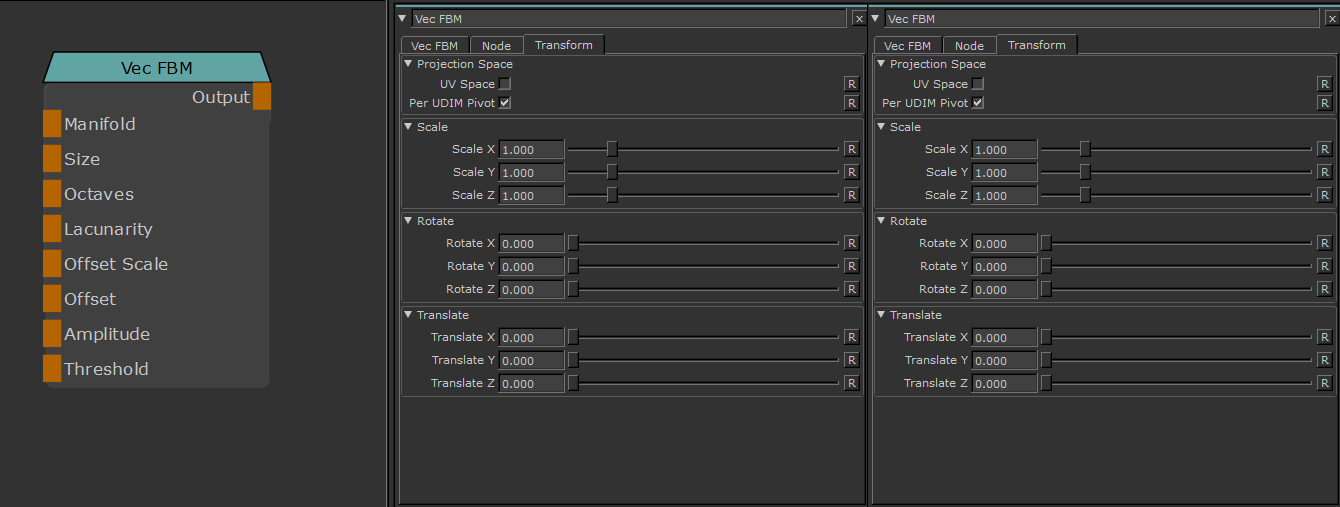Collapse the Scale section in the right panel
Image resolution: width=1340 pixels, height=507 pixels.
click(881, 127)
